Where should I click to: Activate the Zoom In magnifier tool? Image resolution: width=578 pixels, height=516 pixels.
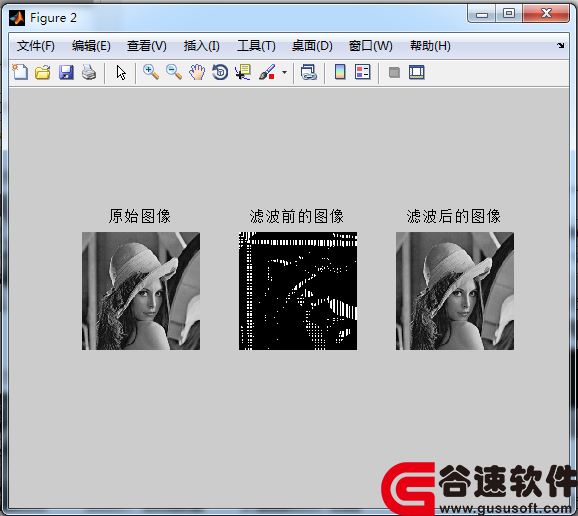[151, 72]
